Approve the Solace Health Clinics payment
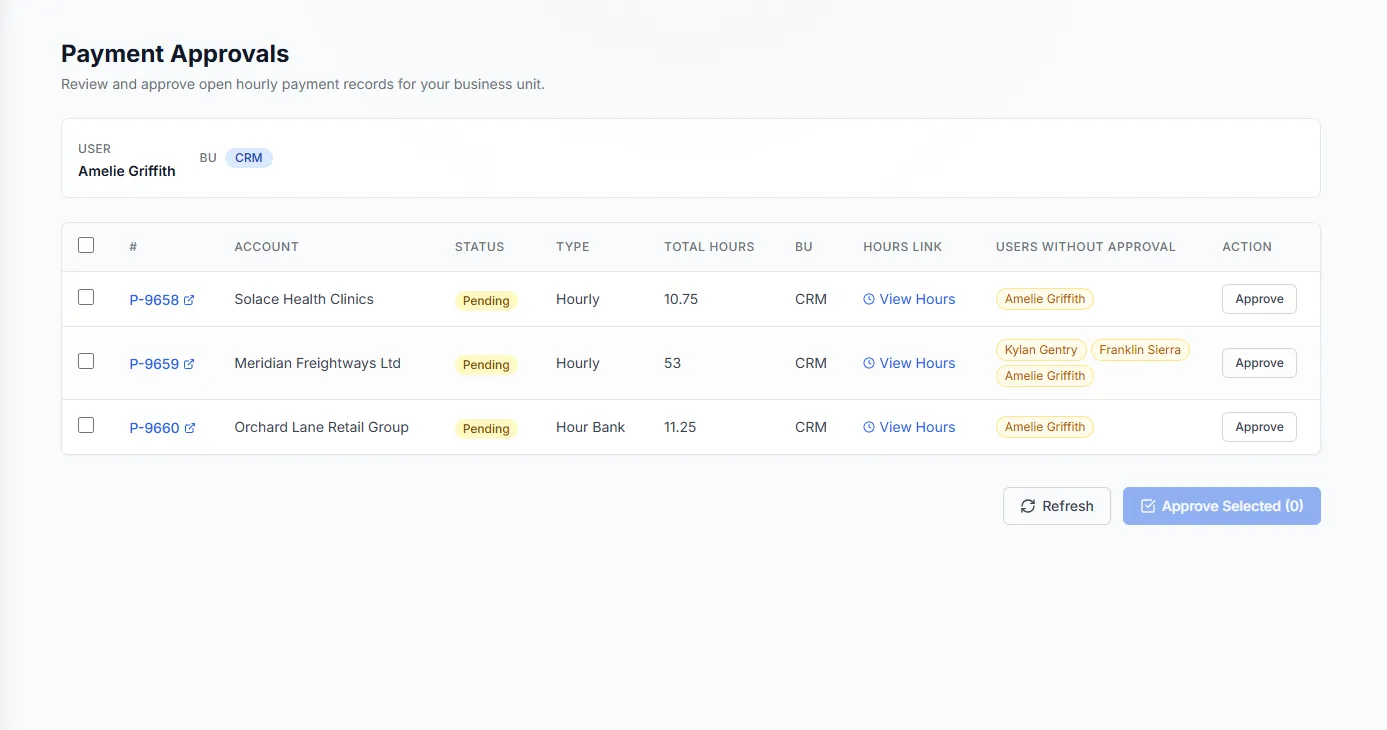This screenshot has width=1387, height=730. (1259, 299)
